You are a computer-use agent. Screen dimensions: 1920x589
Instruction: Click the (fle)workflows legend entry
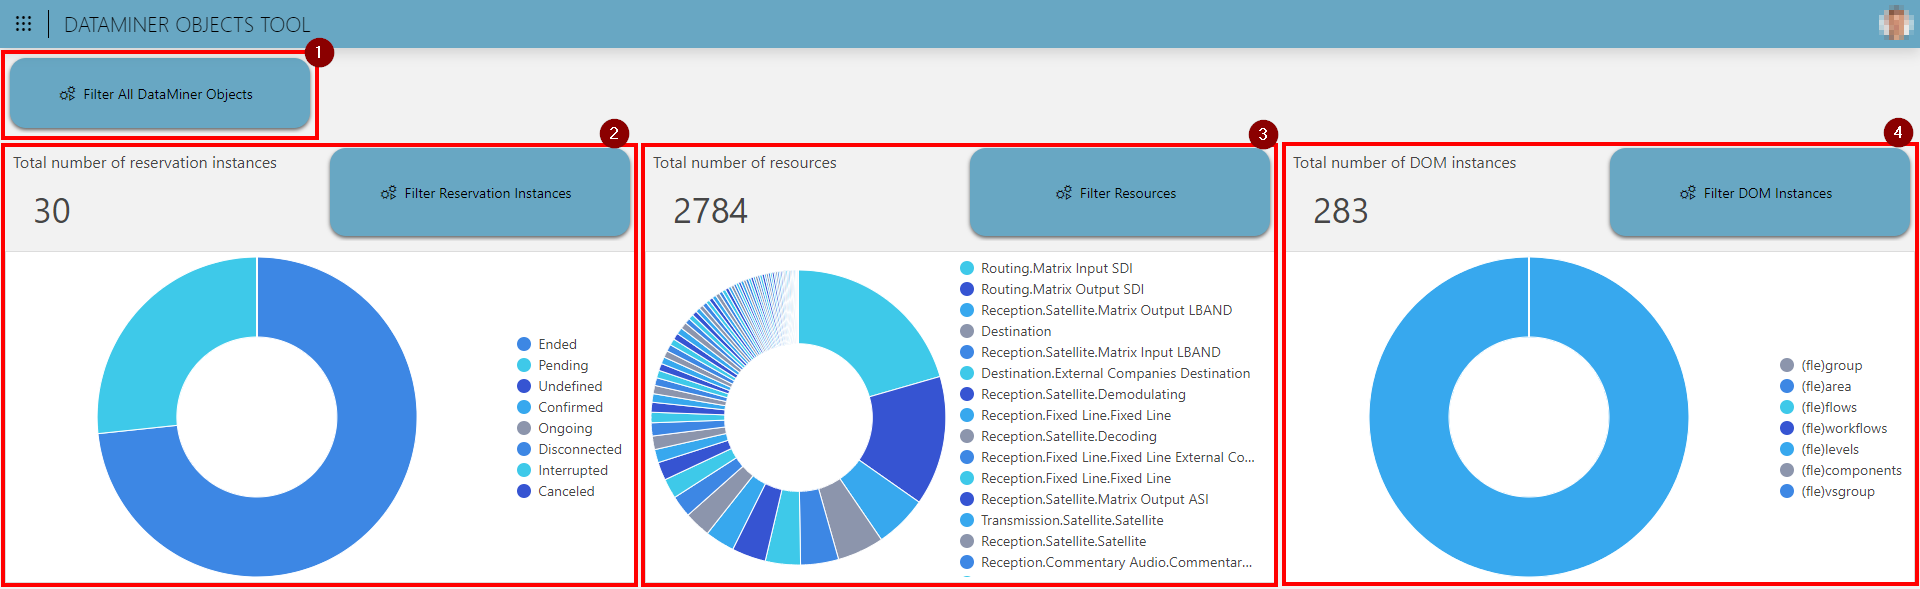pos(1834,428)
